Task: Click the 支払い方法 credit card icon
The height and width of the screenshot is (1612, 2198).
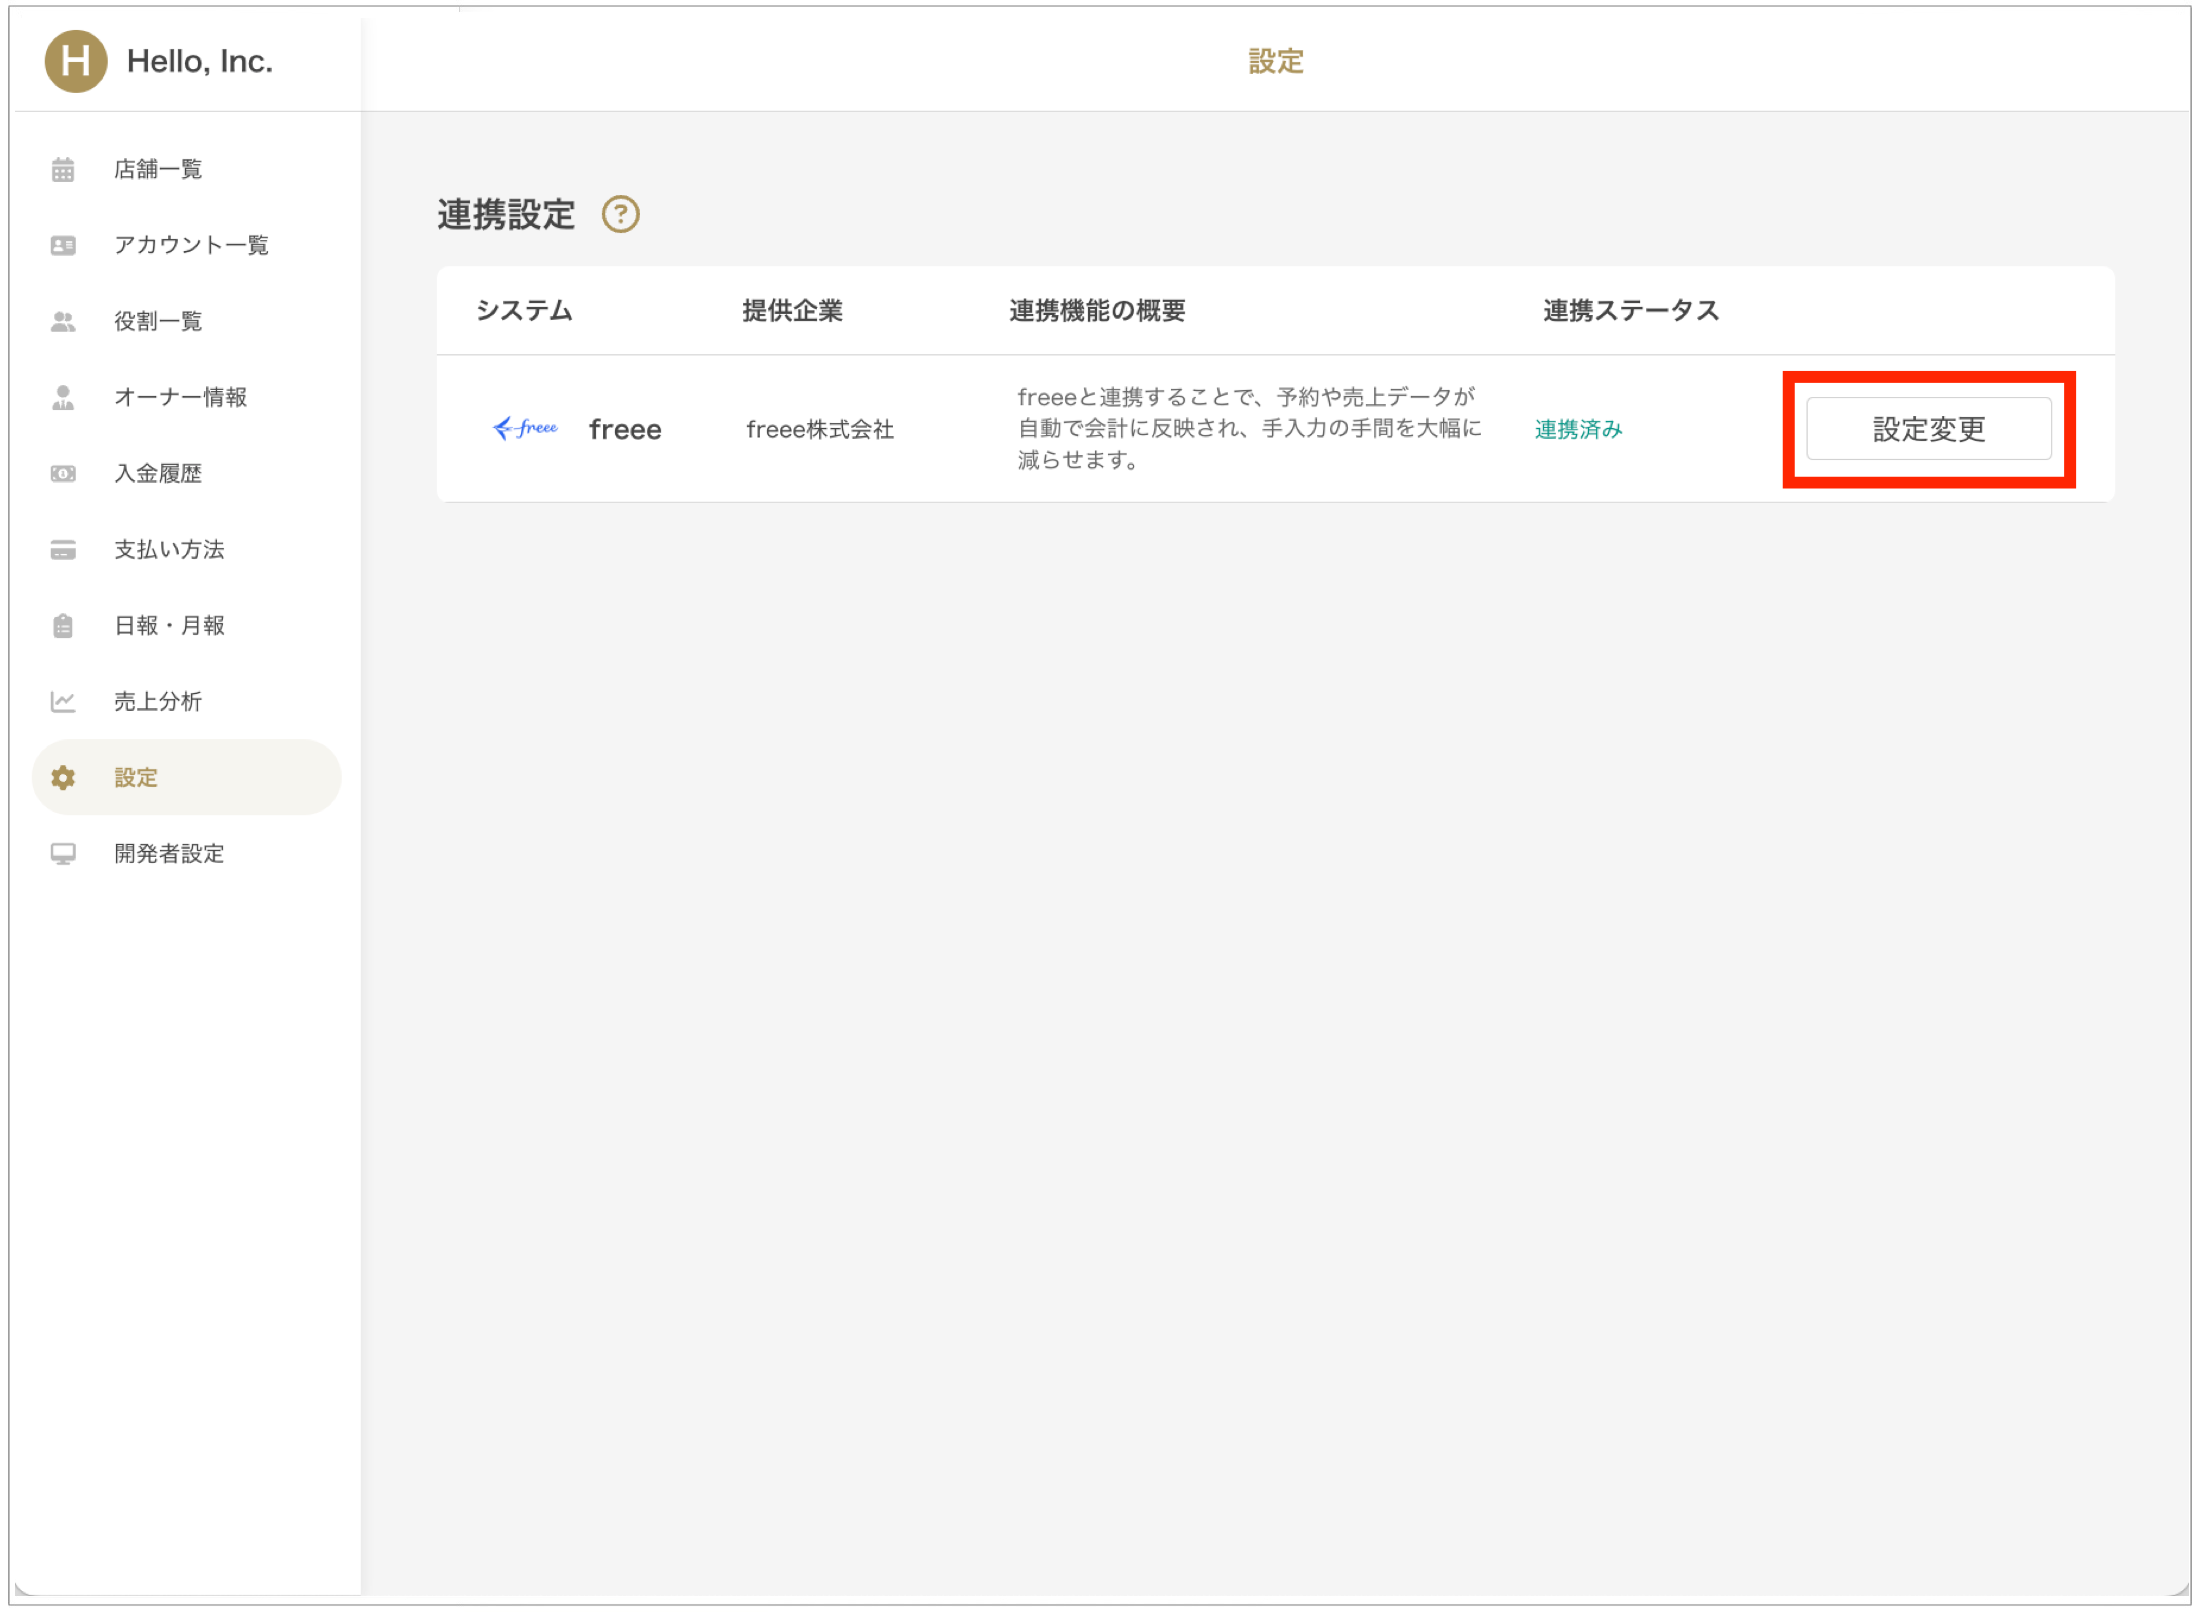Action: 63,550
